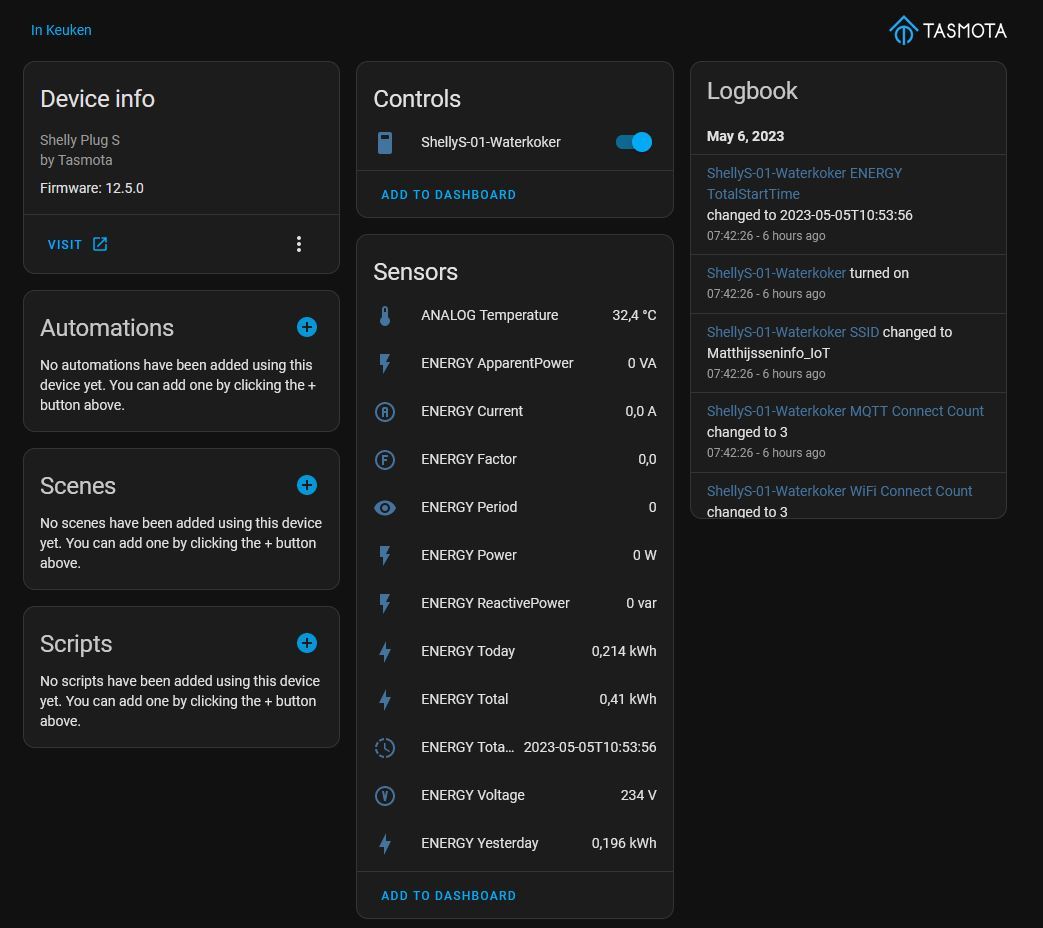Image resolution: width=1043 pixels, height=928 pixels.
Task: Open ShellyS-01-Waterkoker SSID logbook entry
Action: click(x=792, y=332)
